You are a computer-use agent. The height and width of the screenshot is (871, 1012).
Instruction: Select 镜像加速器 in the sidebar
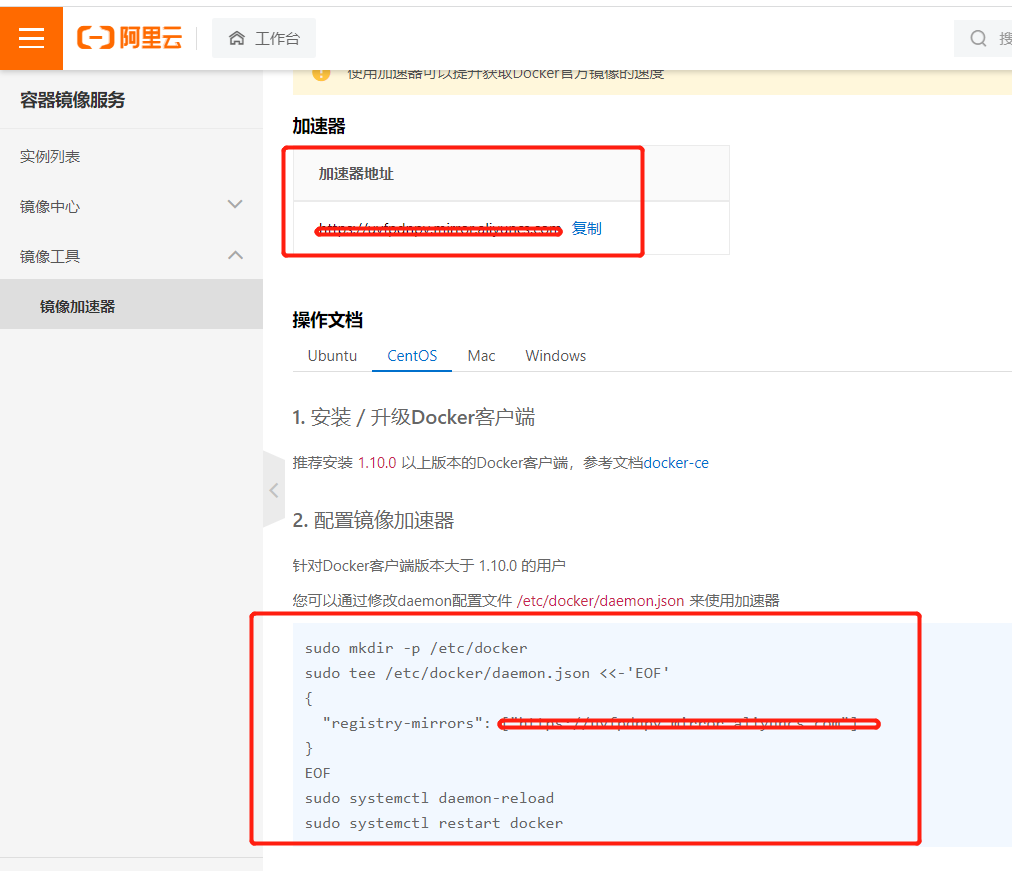(x=131, y=305)
